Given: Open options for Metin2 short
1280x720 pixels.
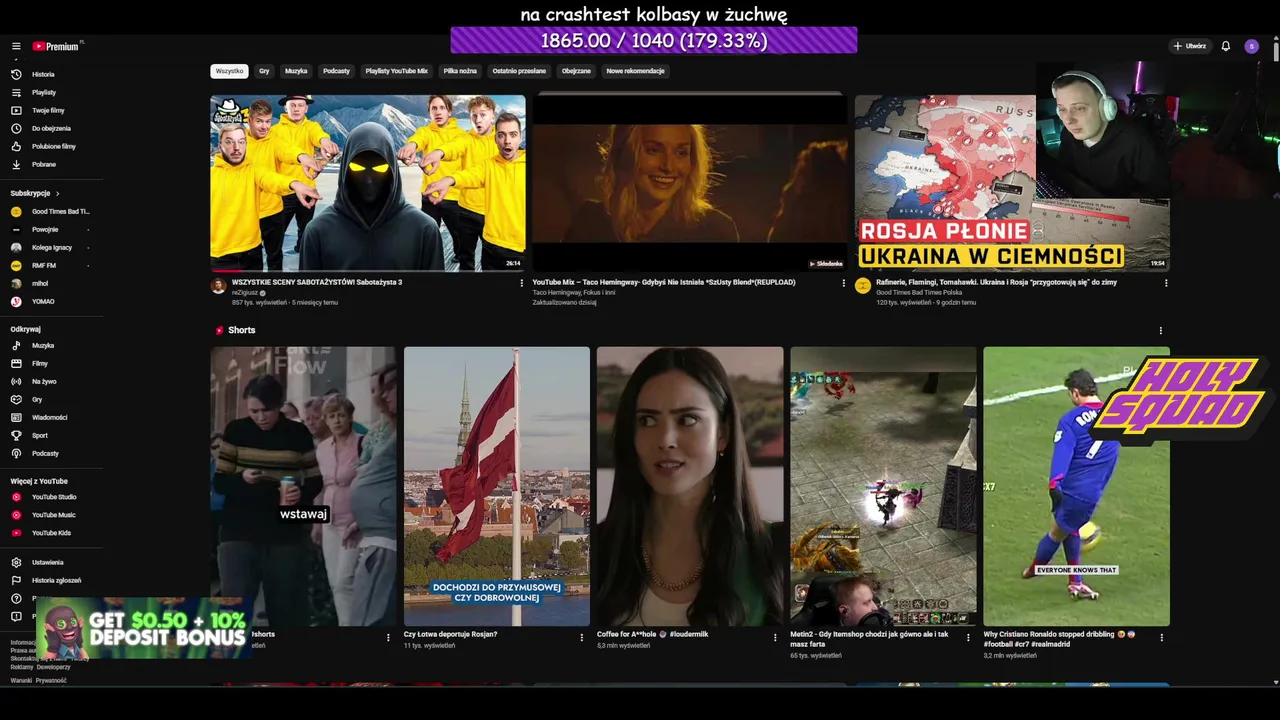Looking at the screenshot, I should tap(967, 637).
